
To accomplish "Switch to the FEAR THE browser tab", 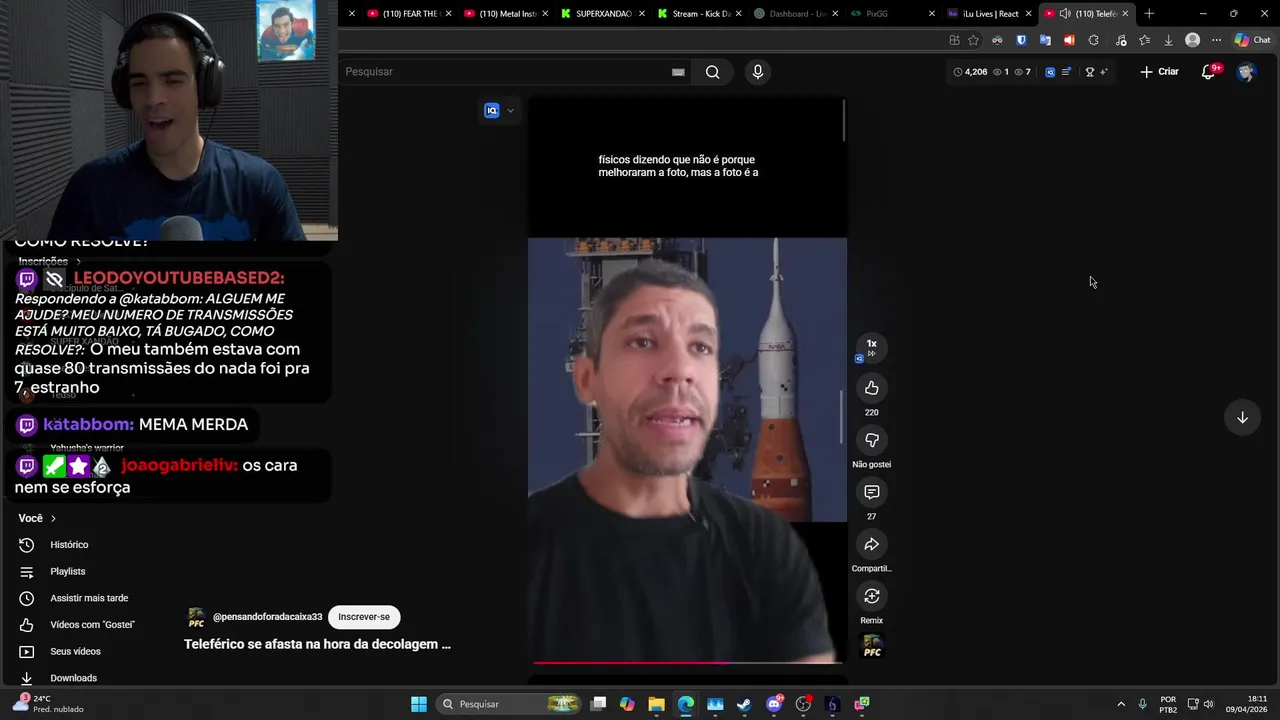I will click(x=410, y=14).
